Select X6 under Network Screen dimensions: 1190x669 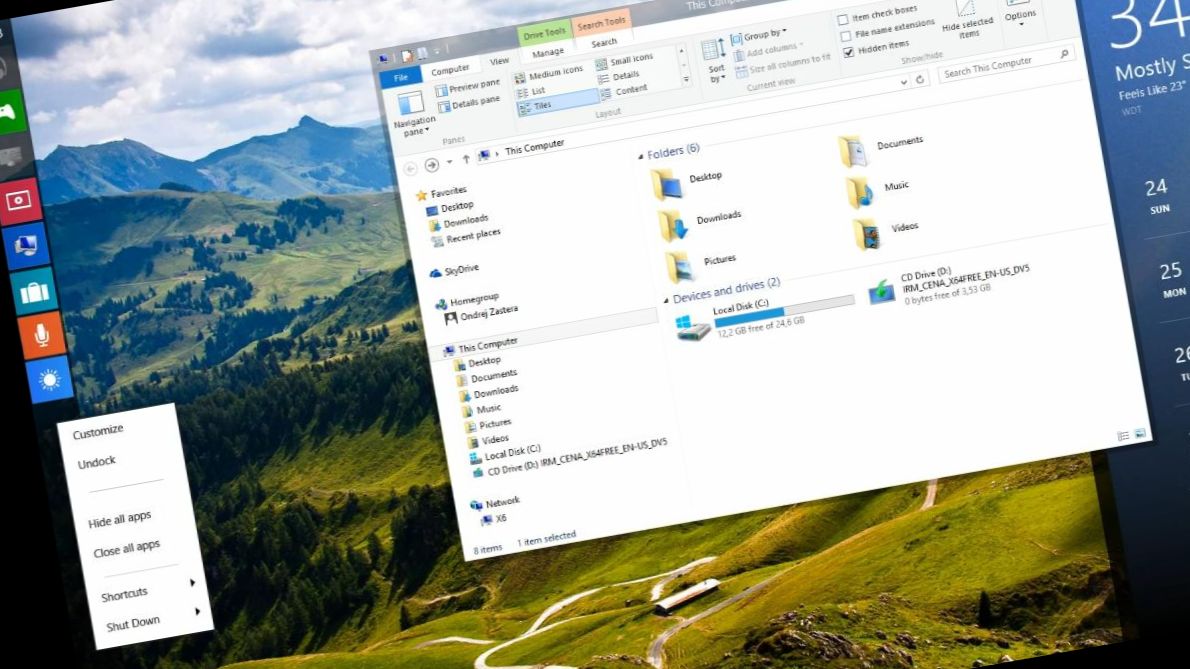coord(494,520)
